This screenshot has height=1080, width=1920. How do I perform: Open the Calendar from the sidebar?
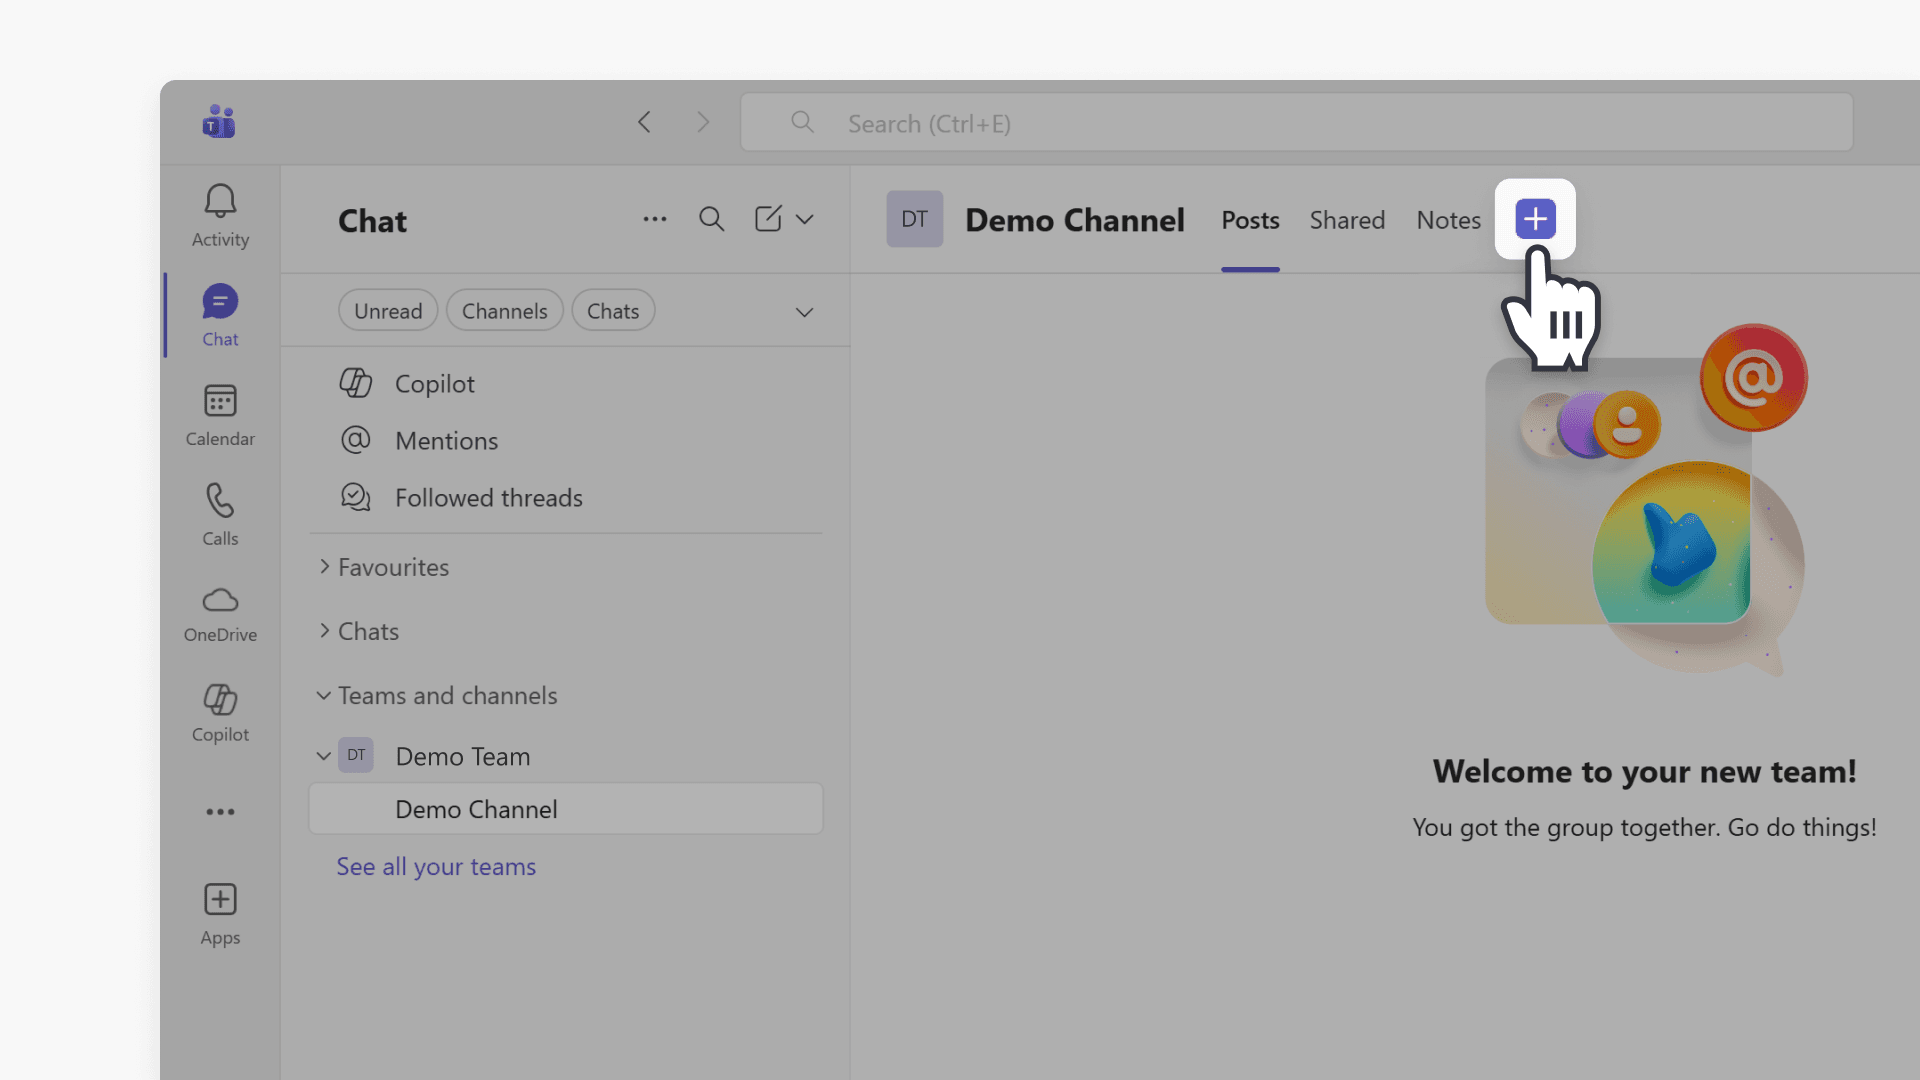coord(219,413)
